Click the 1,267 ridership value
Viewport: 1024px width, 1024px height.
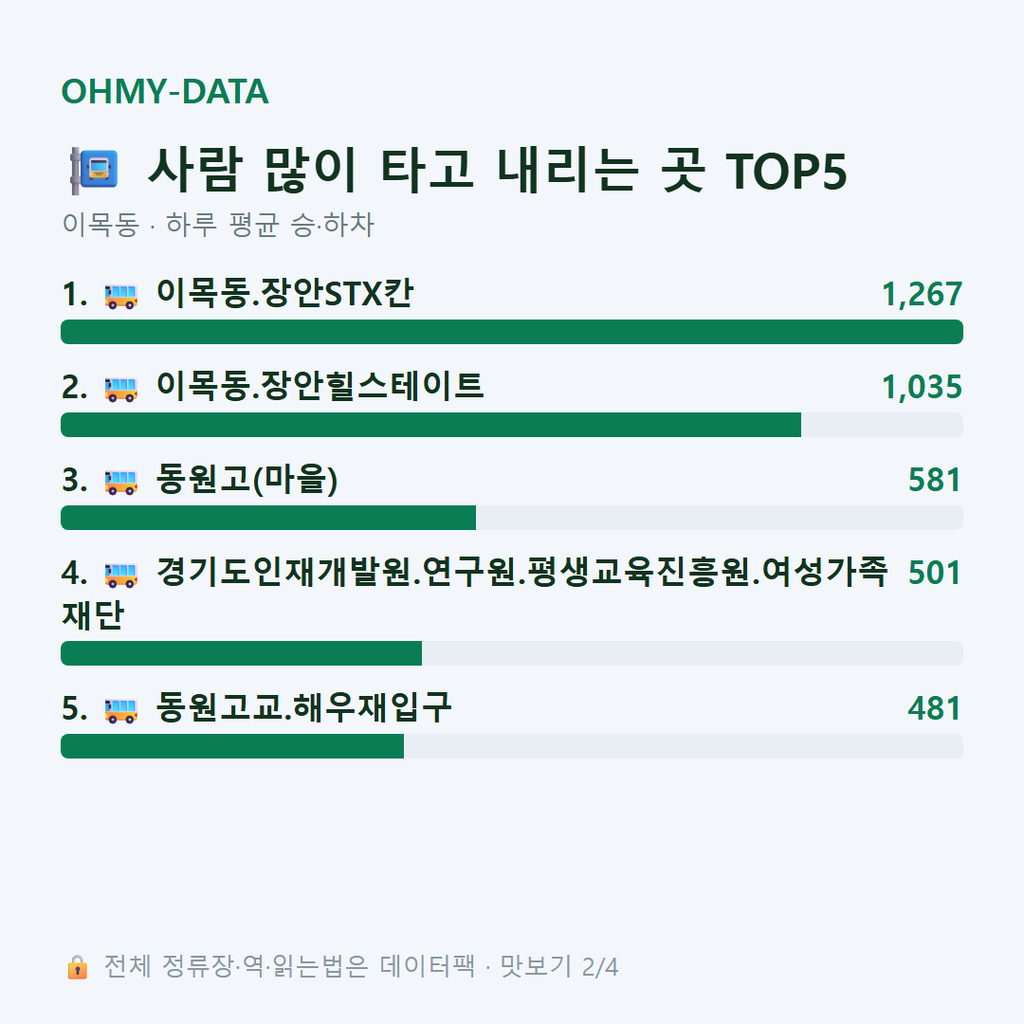[x=922, y=294]
